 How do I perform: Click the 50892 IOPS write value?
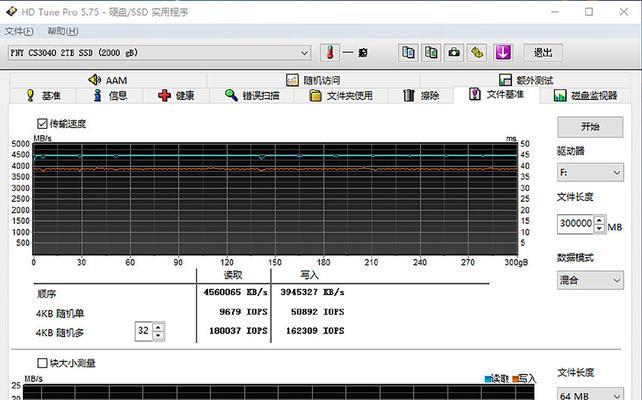[x=317, y=312]
